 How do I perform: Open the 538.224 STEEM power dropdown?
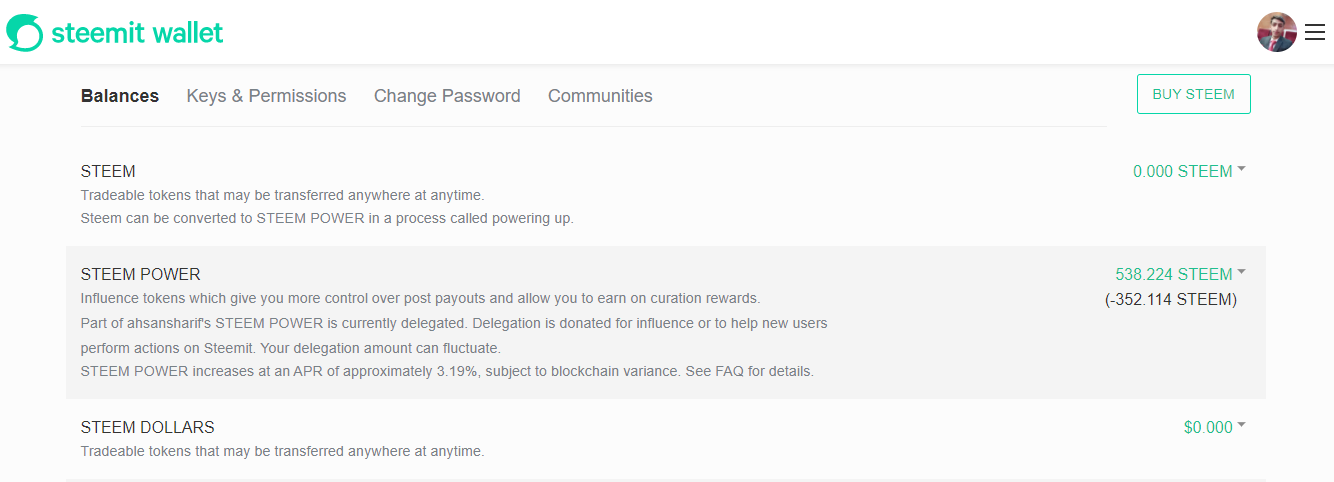pos(1180,274)
